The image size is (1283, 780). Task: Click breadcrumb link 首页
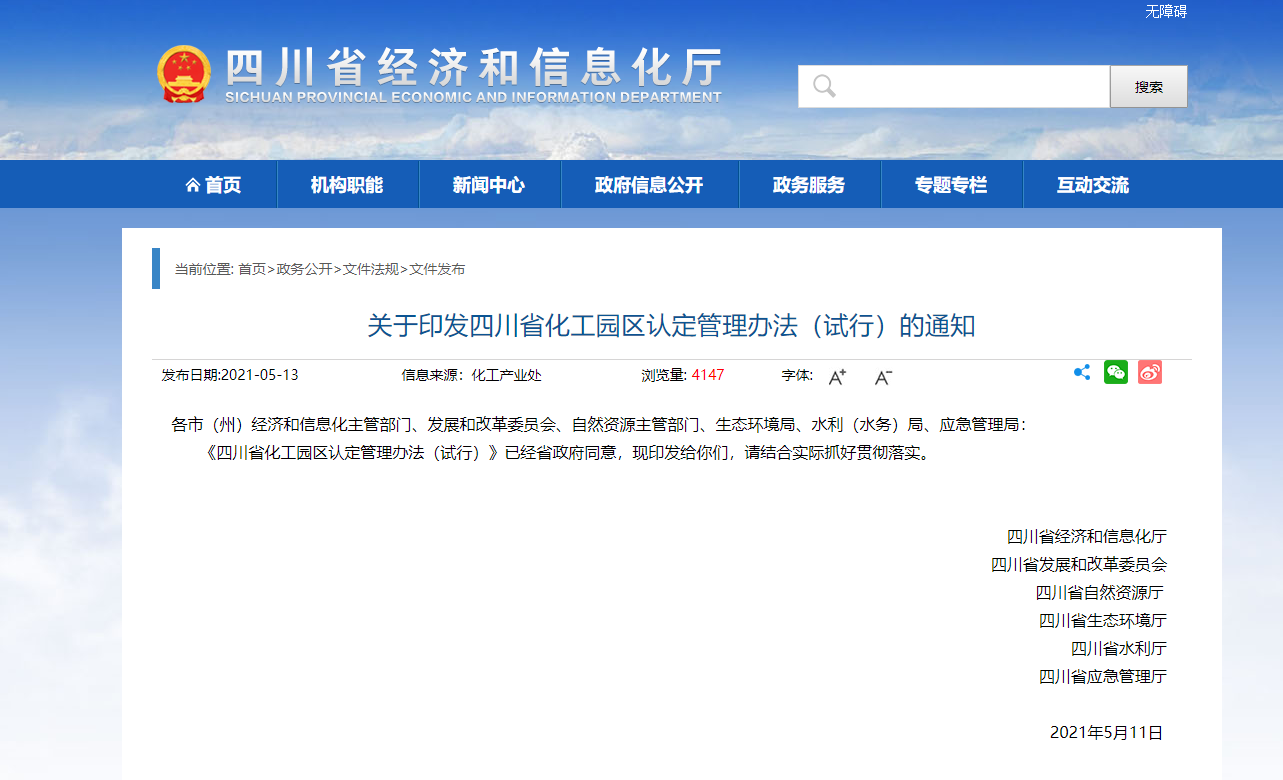click(x=252, y=269)
